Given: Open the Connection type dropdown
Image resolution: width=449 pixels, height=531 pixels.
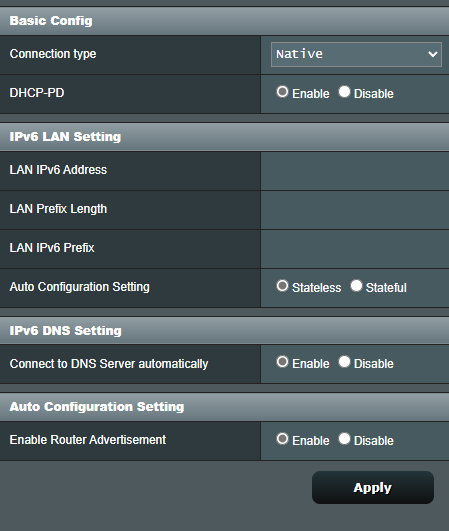Looking at the screenshot, I should click(356, 54).
